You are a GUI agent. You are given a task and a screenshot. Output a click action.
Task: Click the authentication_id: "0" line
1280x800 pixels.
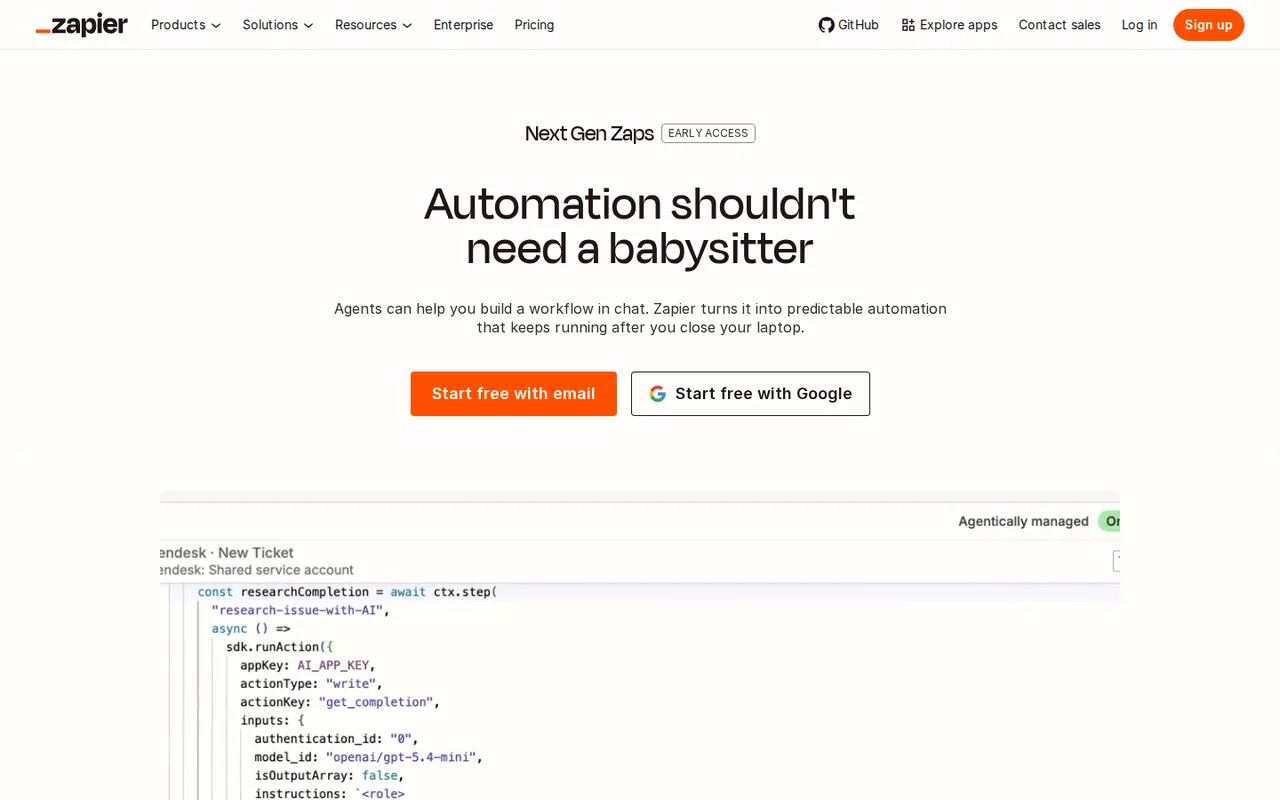click(336, 739)
